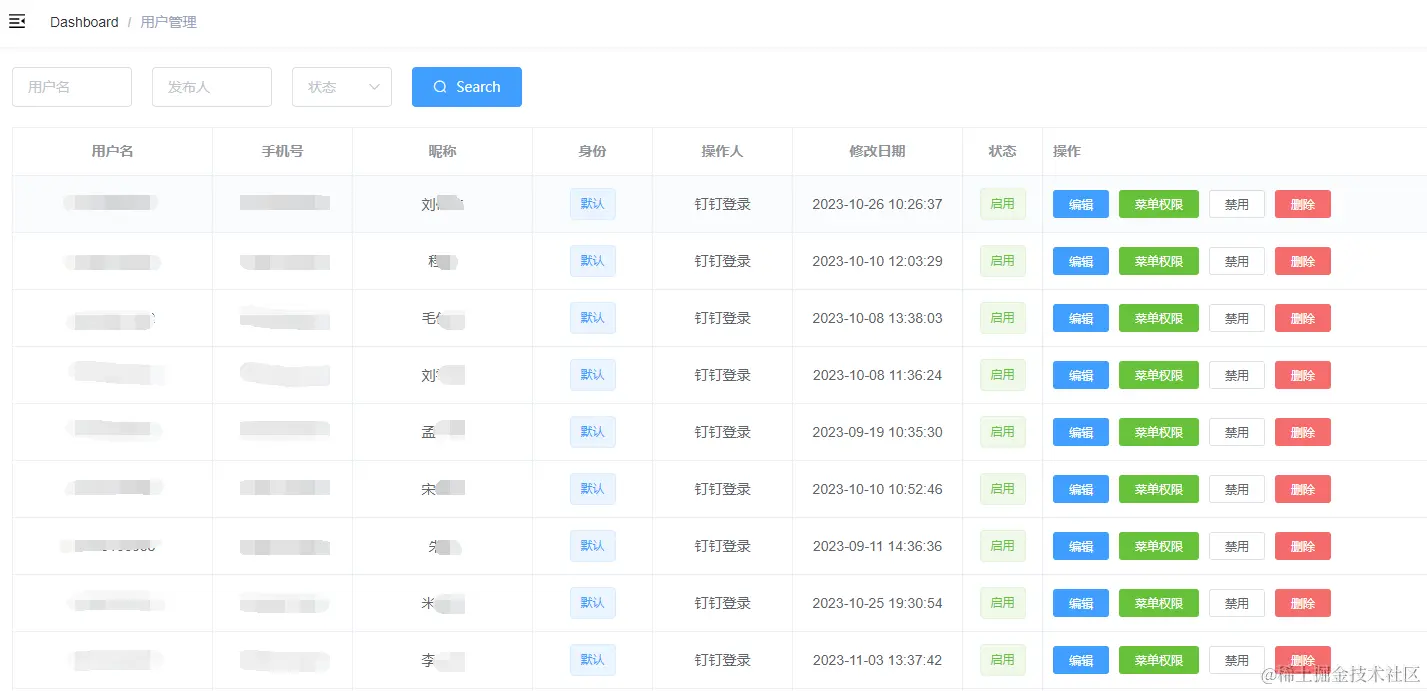Click 编辑 in the 2023-10-10 12:03:29 row

[1081, 261]
